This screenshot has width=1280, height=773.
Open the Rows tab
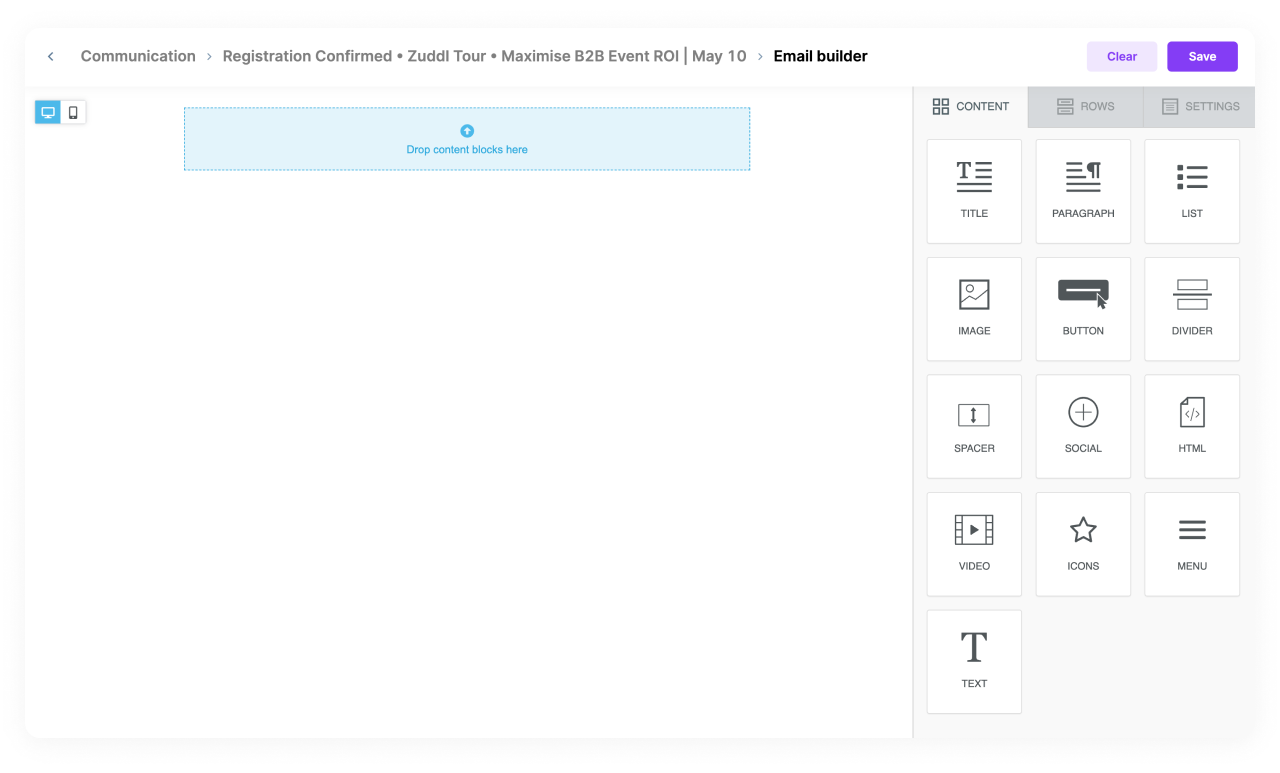[x=1085, y=106]
